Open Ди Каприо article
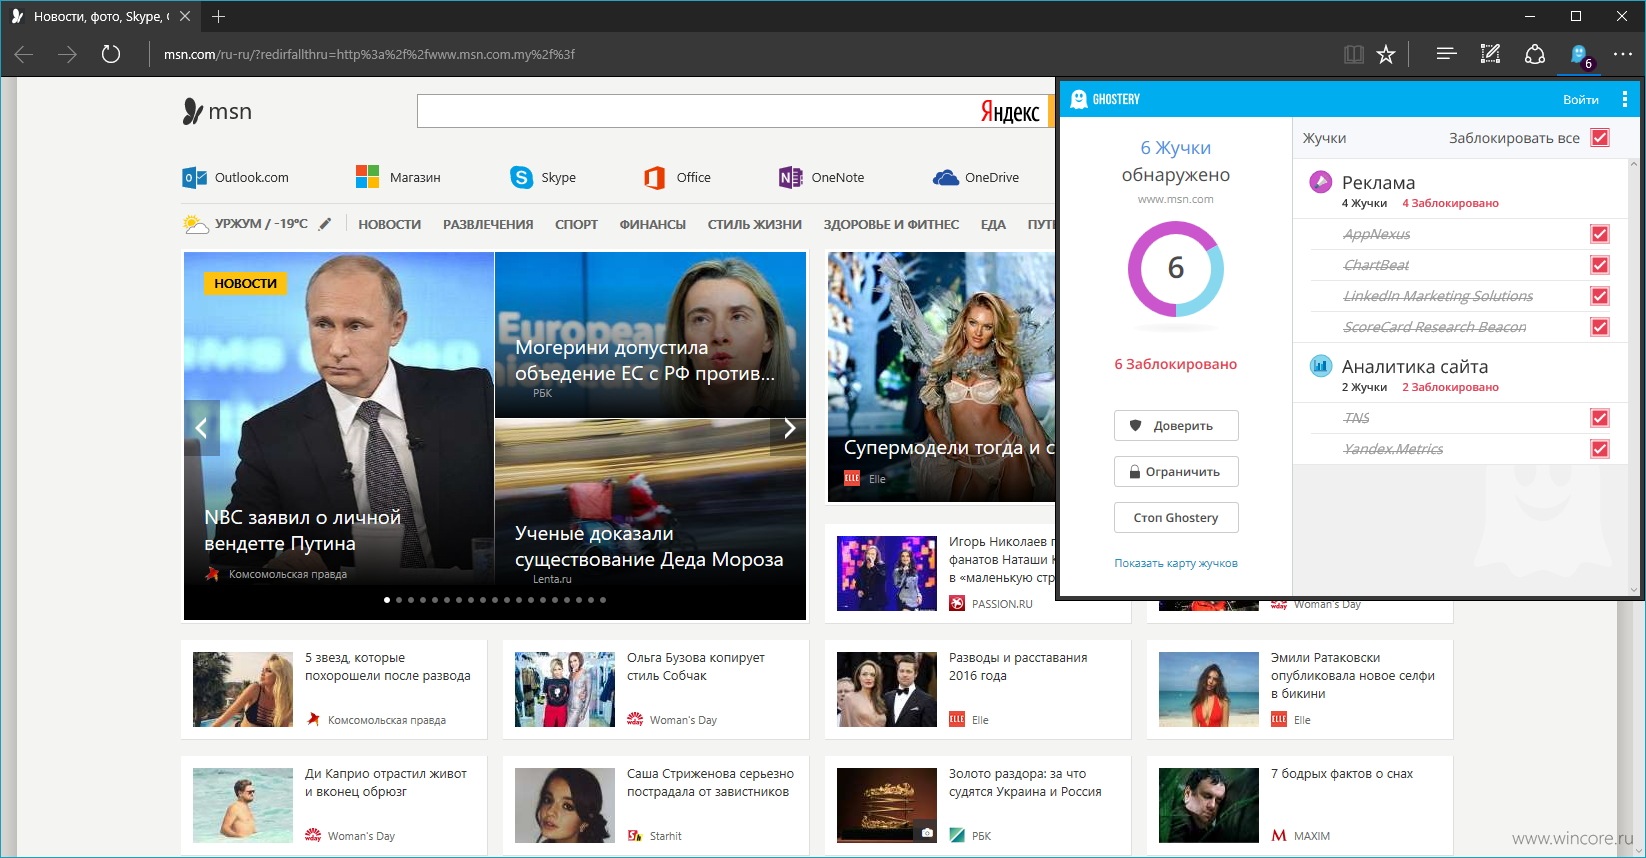1646x858 pixels. tap(334, 805)
